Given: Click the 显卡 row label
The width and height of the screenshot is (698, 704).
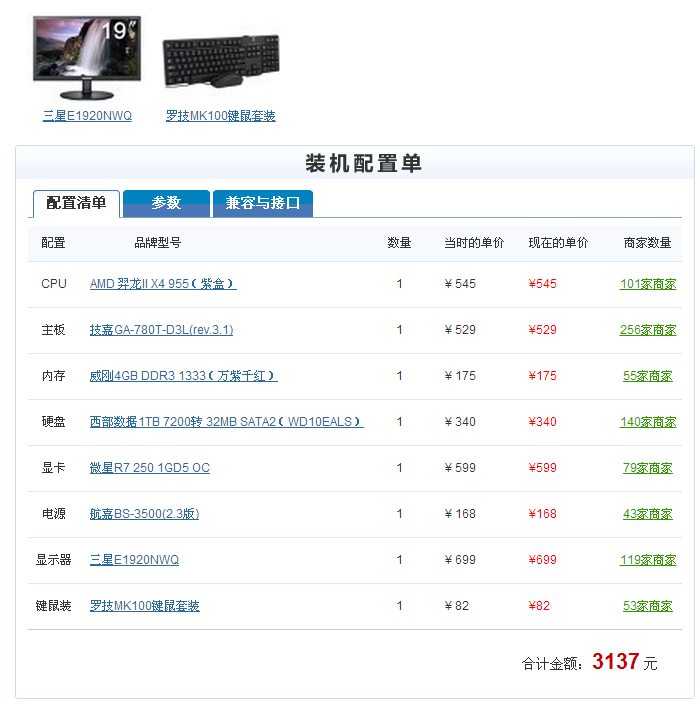Looking at the screenshot, I should pos(53,468).
